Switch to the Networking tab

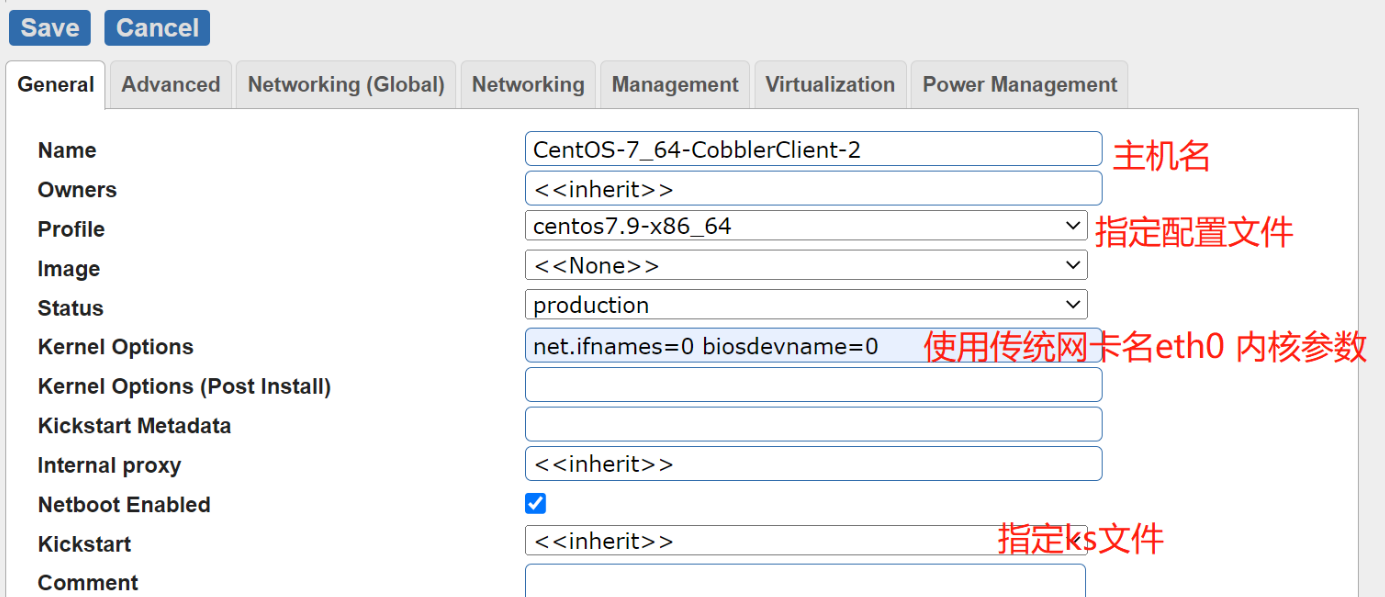pos(528,85)
